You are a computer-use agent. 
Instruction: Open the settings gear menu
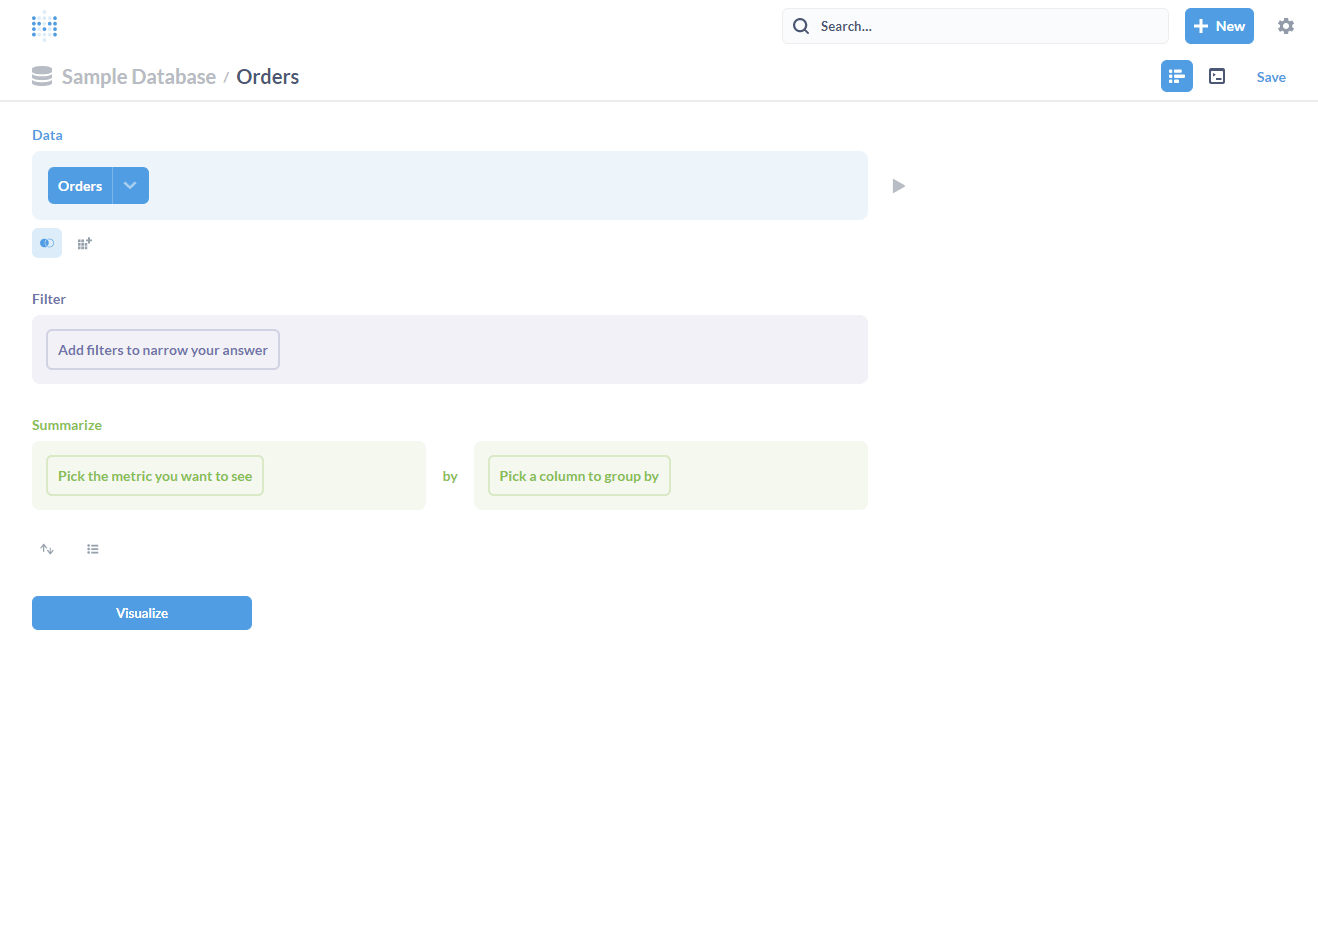click(x=1286, y=26)
